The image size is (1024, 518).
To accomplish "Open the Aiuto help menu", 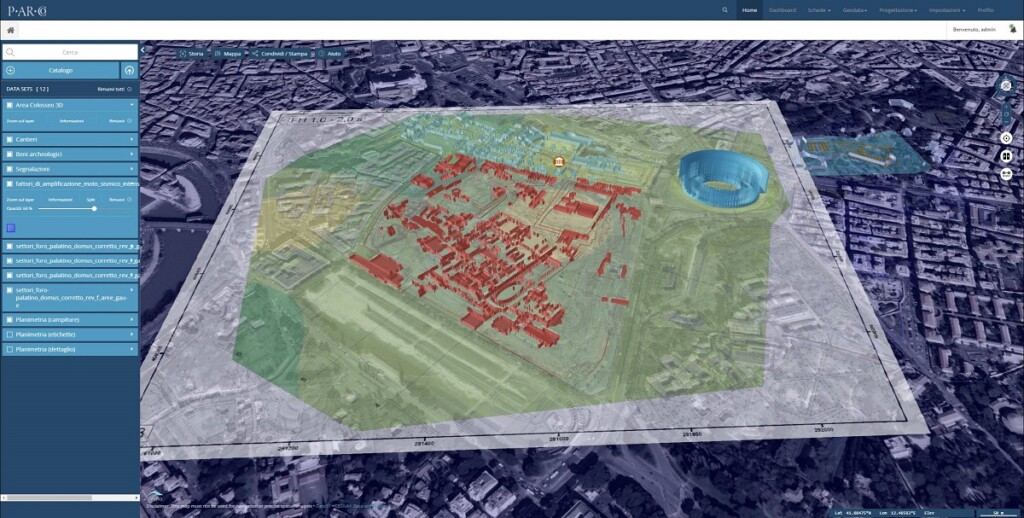I will (x=330, y=54).
